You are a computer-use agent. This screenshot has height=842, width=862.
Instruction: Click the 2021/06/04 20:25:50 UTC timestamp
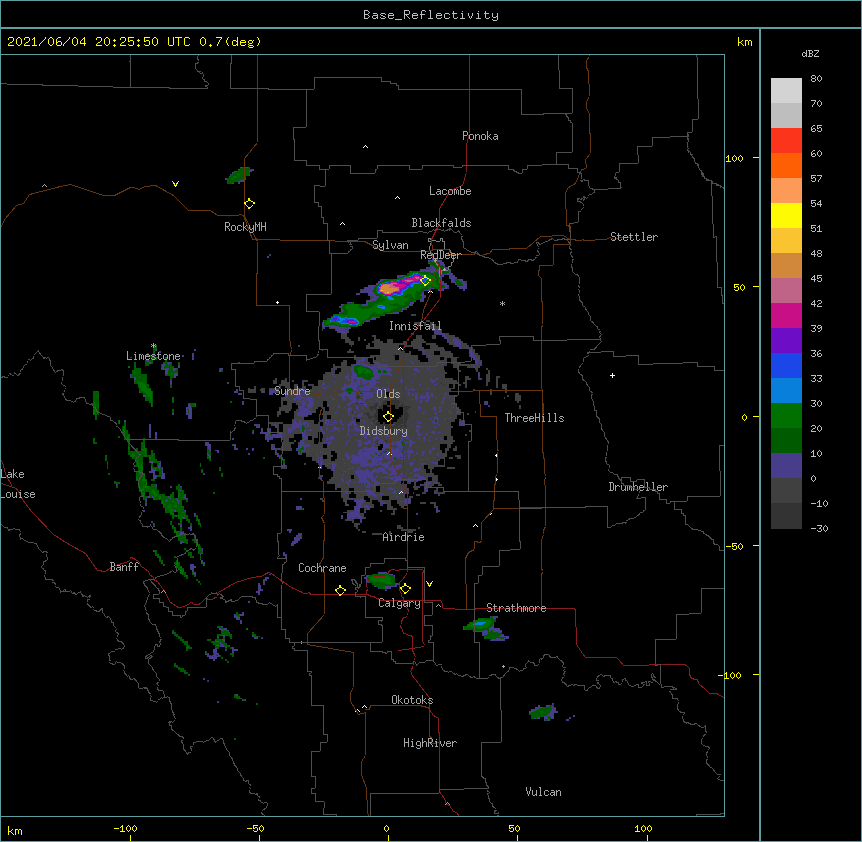coord(99,42)
